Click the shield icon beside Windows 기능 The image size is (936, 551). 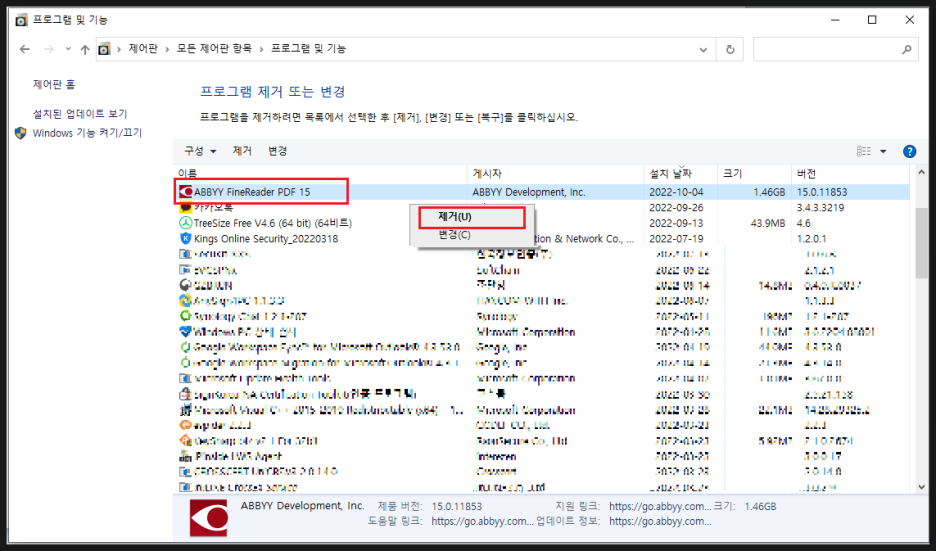click(x=21, y=133)
